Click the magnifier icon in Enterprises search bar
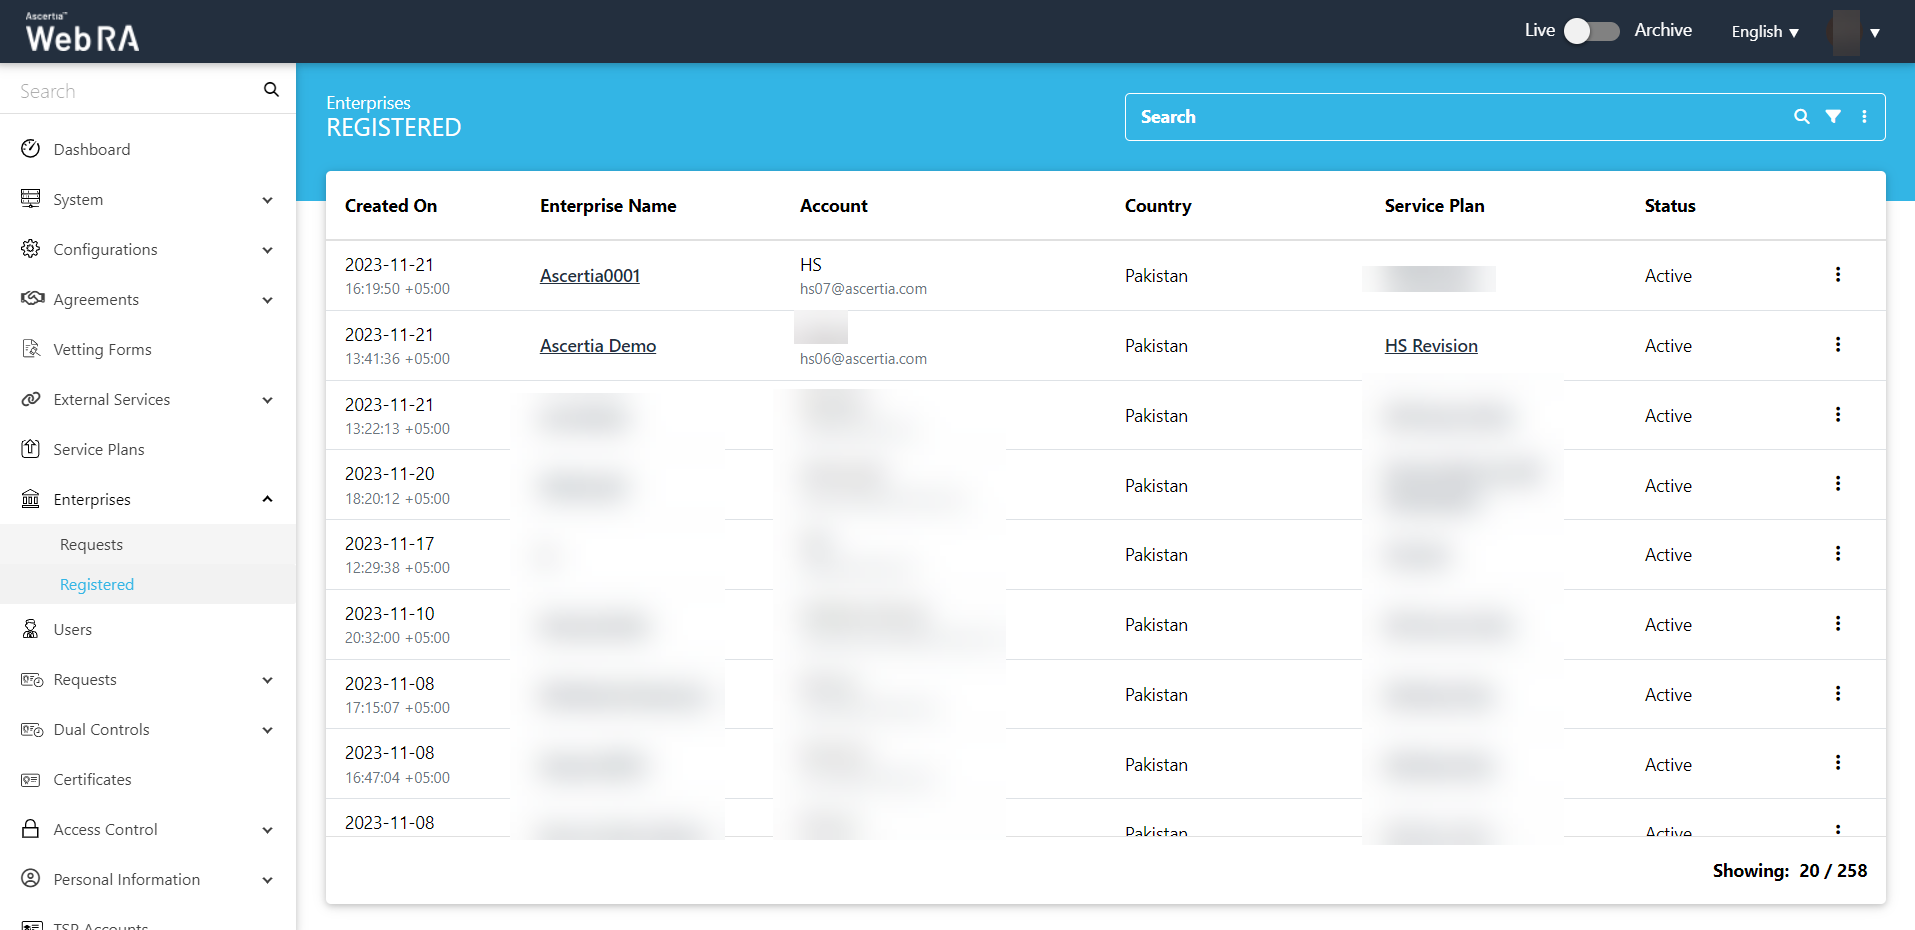The width and height of the screenshot is (1915, 930). click(x=1801, y=117)
